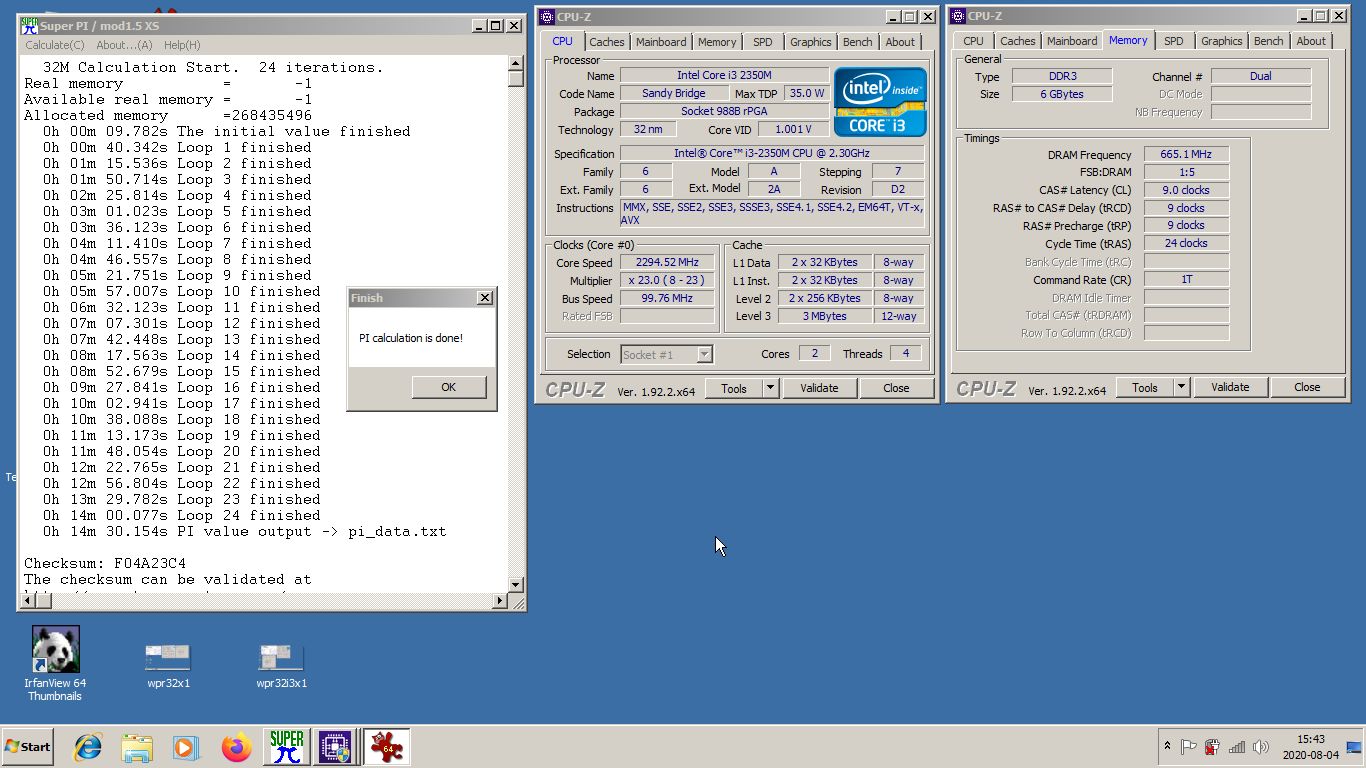Click Super PI vertical scrollbar up arrow
The height and width of the screenshot is (768, 1366).
pyautogui.click(x=516, y=63)
